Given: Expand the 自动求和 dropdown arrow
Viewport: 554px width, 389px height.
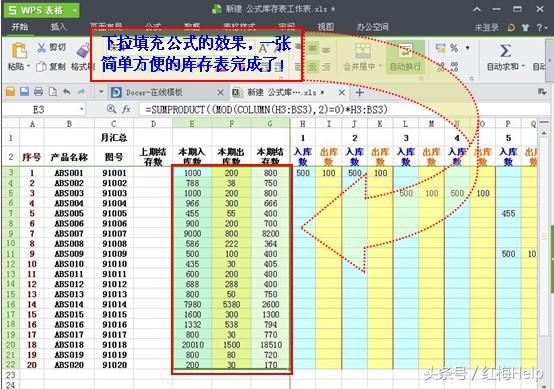Looking at the screenshot, I should 523,66.
